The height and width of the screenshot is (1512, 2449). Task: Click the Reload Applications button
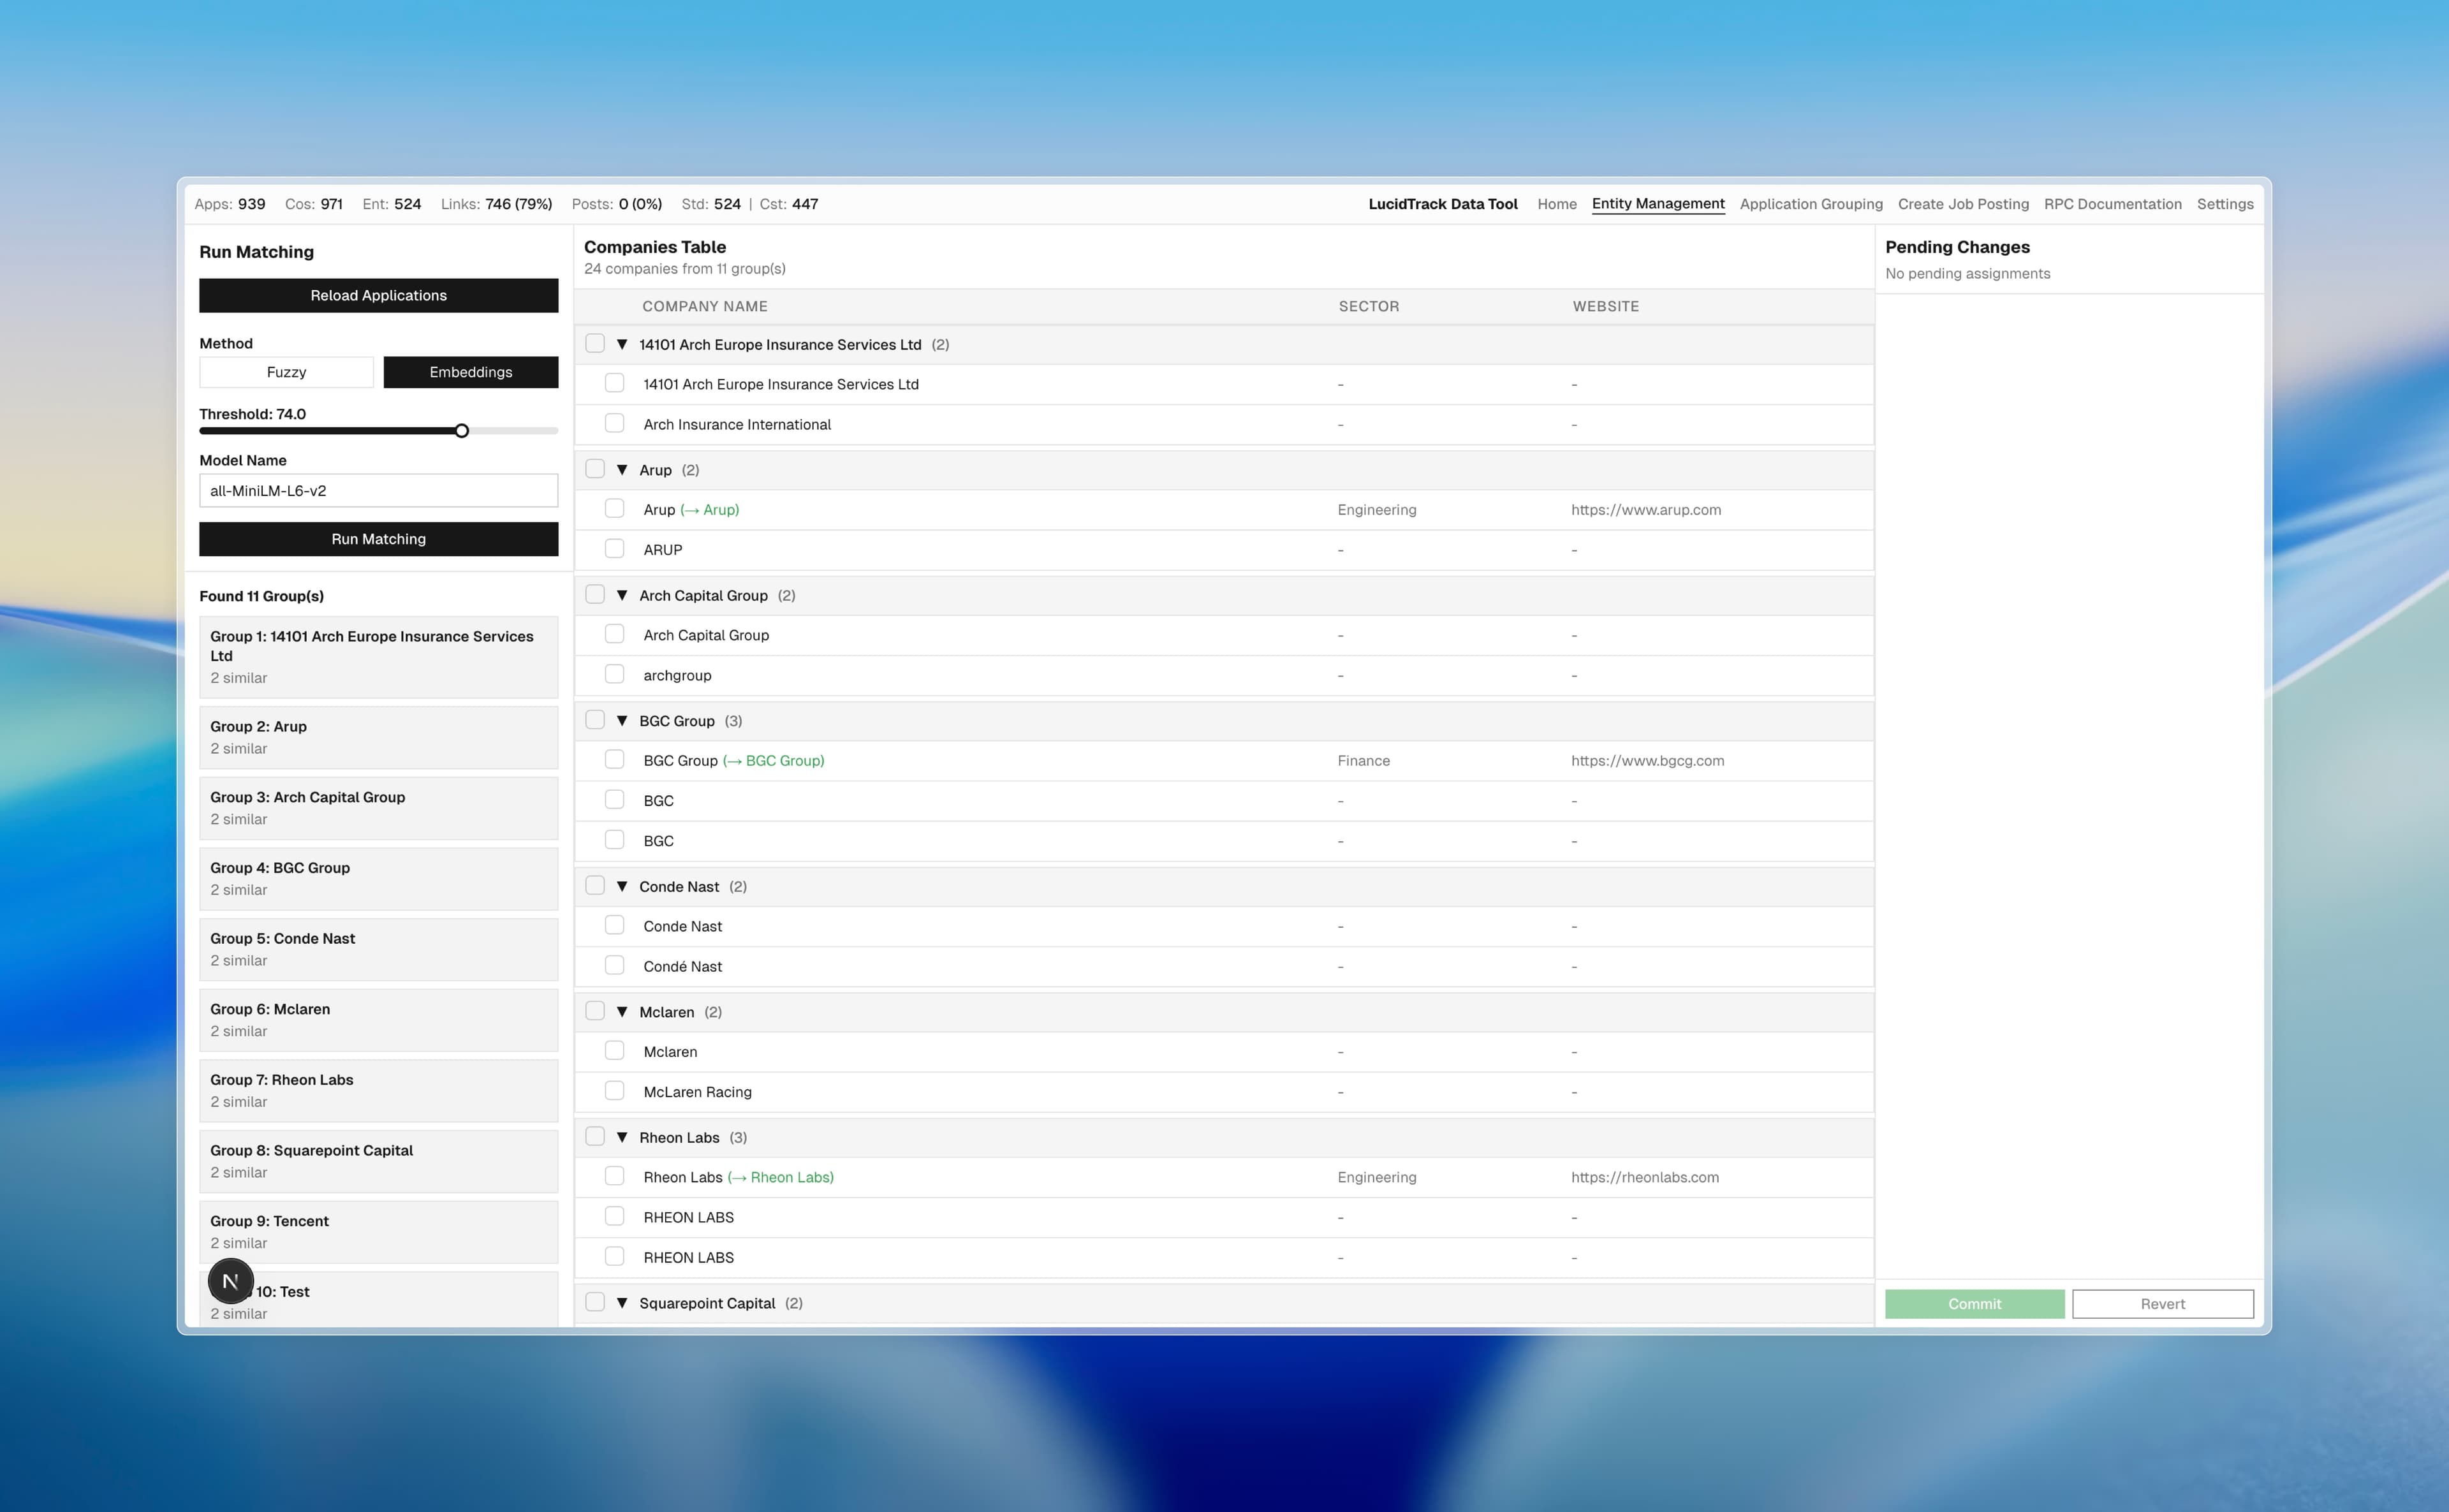[378, 296]
